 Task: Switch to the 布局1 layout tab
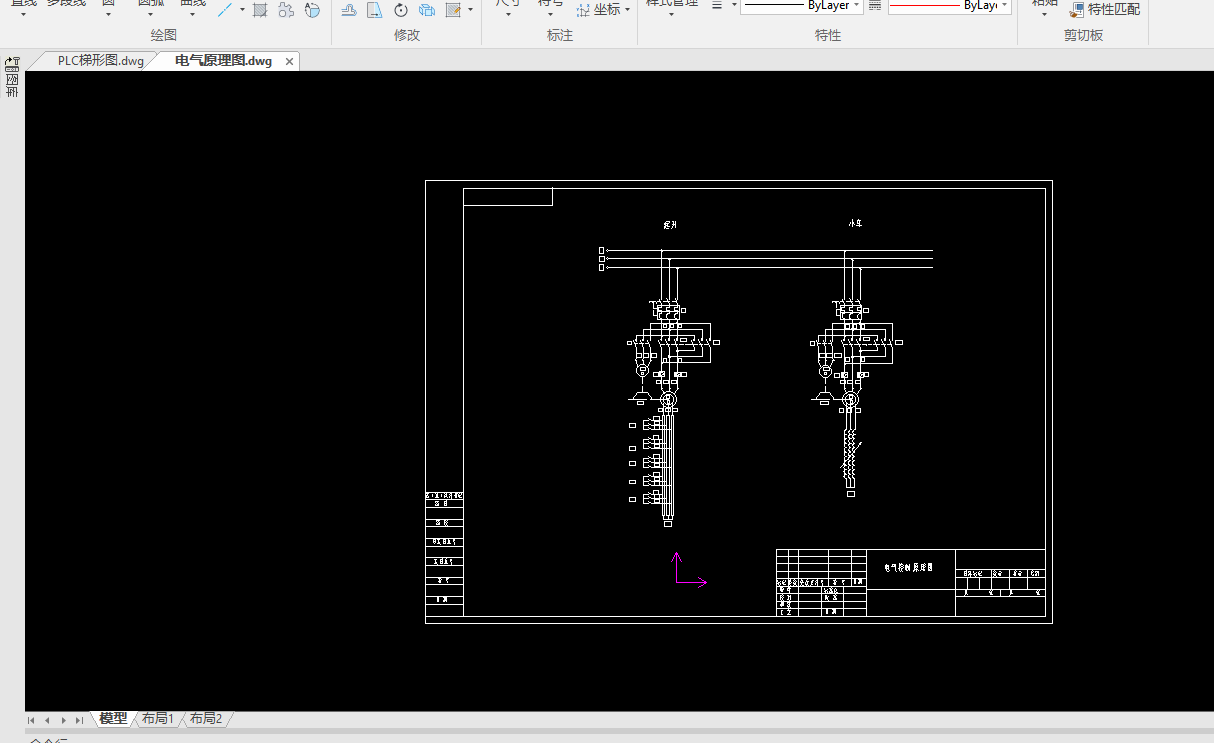[158, 718]
